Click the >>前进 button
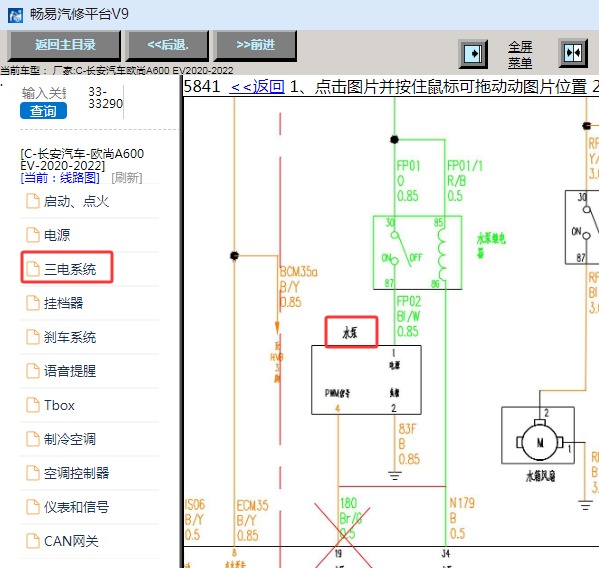599x568 pixels. [x=255, y=45]
